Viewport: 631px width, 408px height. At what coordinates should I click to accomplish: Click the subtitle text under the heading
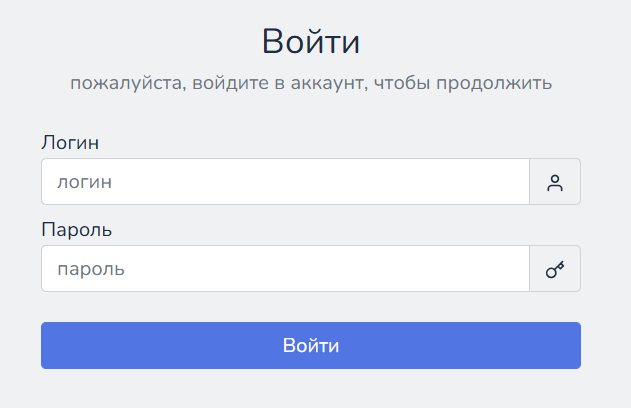point(310,83)
